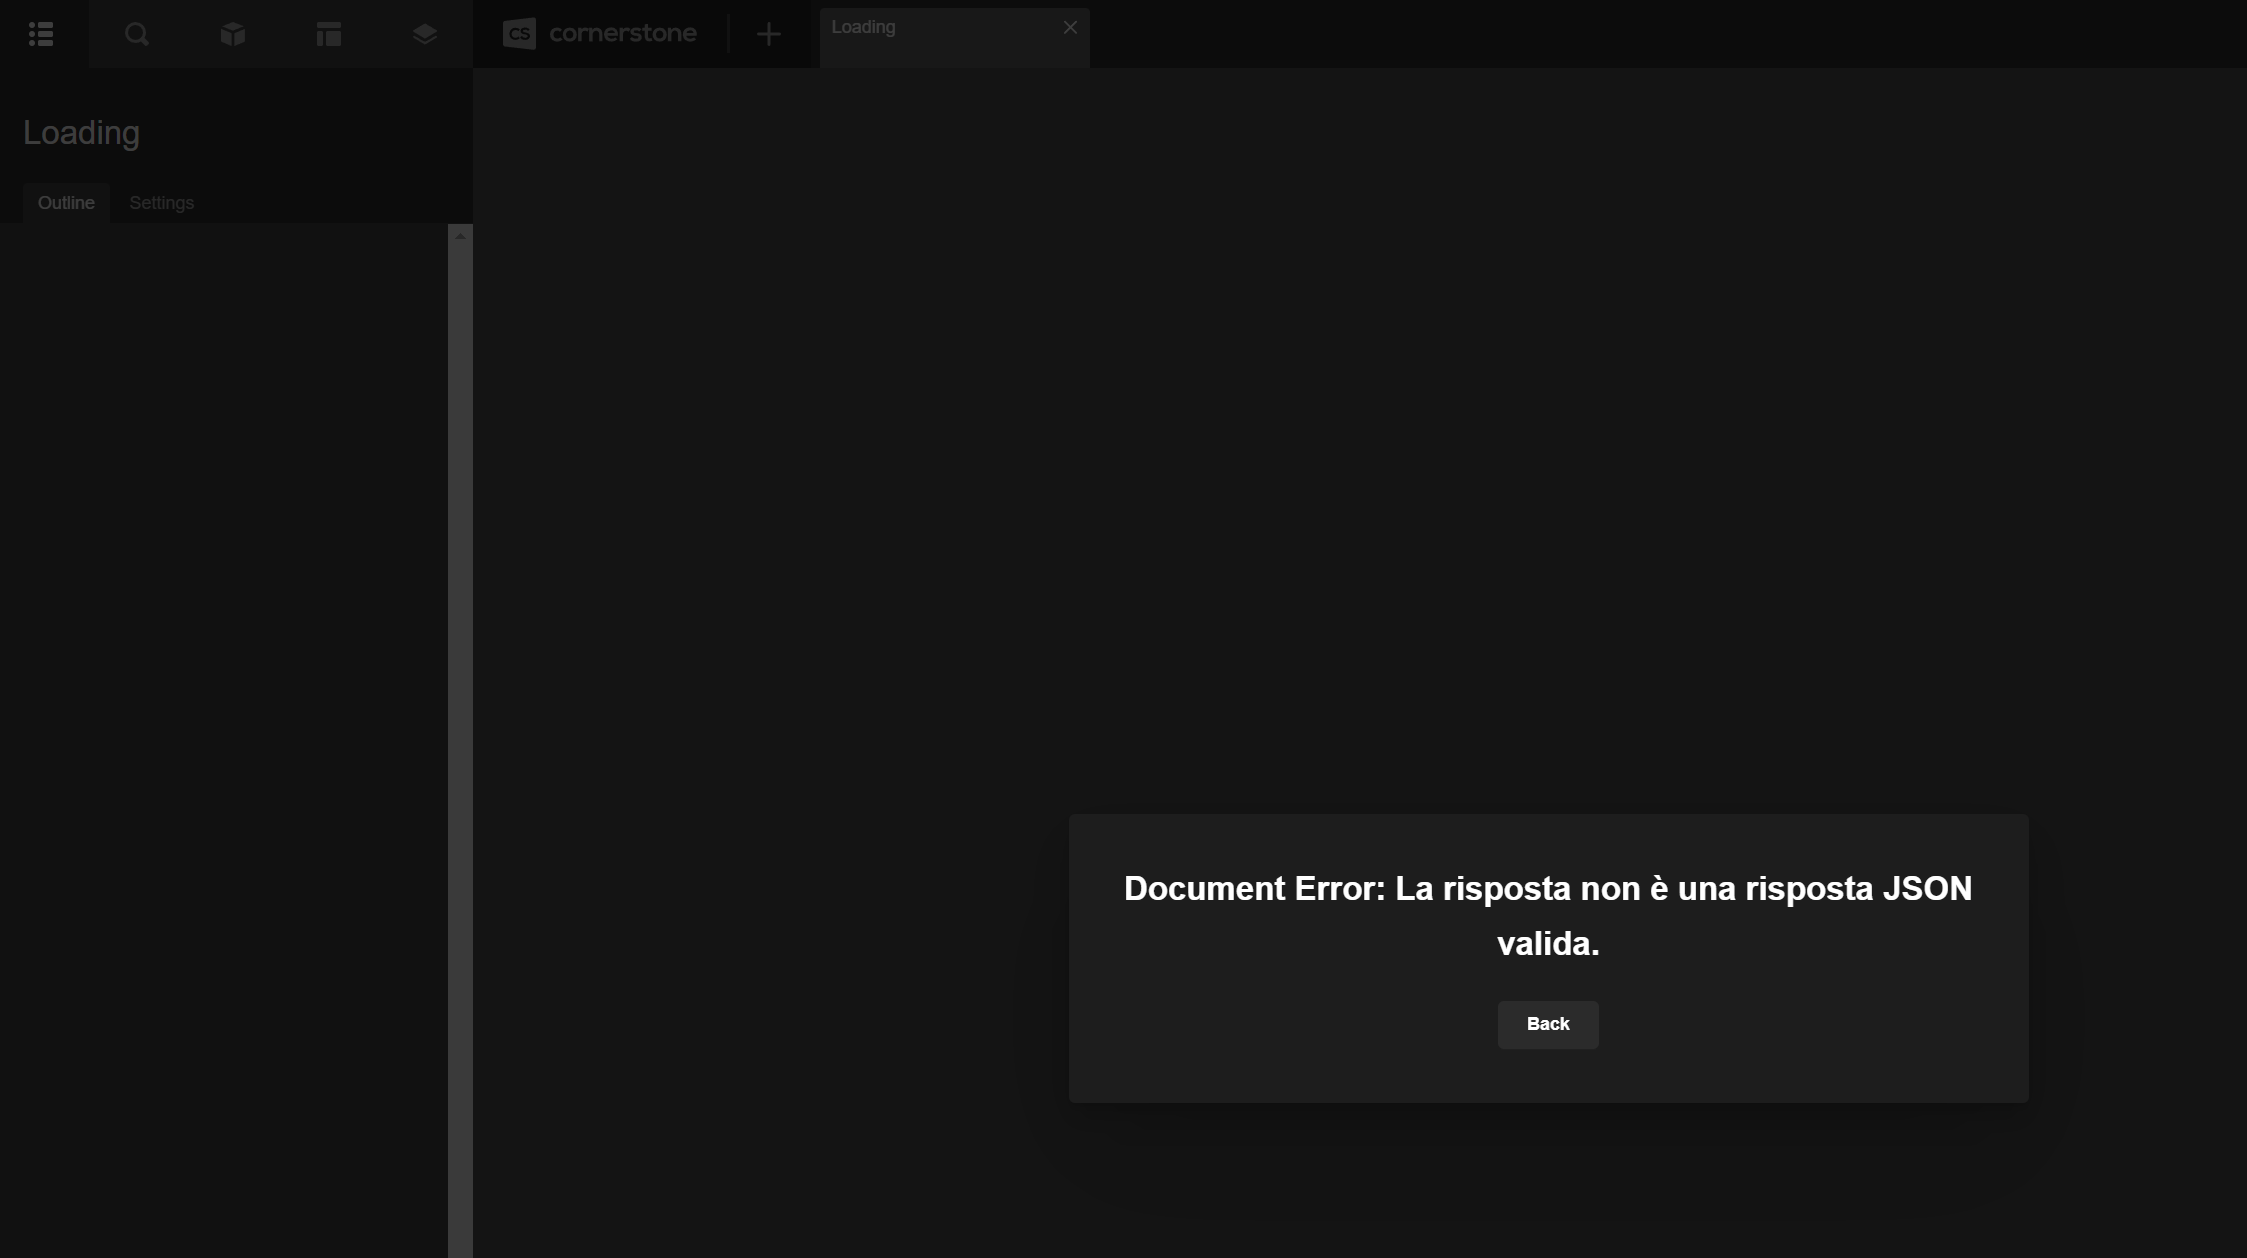Add a new document with plus icon

[768, 34]
